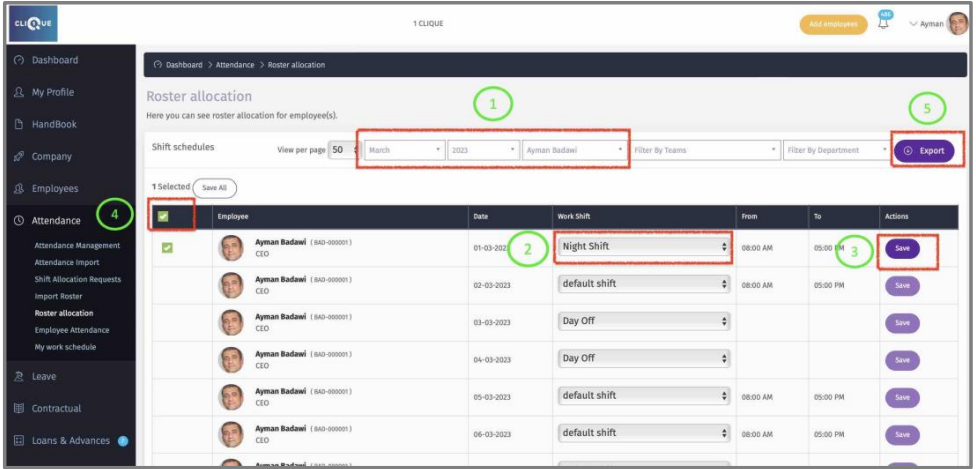976x469 pixels.
Task: Click Ayman's profile avatar in header
Action: click(957, 24)
